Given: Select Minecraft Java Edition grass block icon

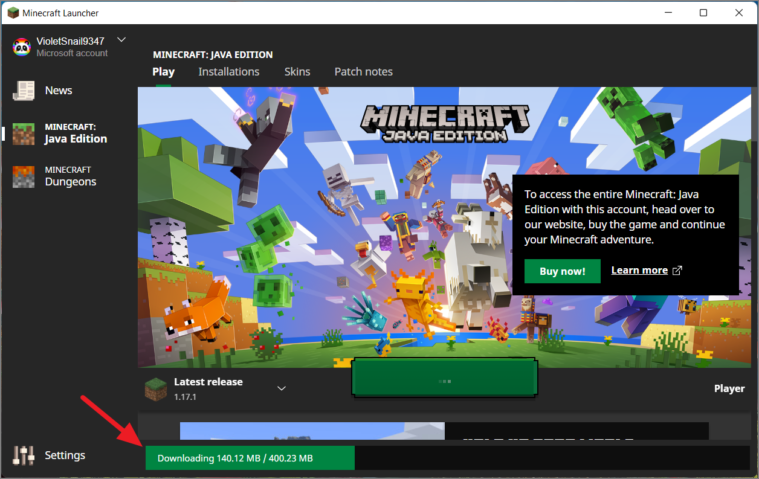Looking at the screenshot, I should [x=23, y=134].
